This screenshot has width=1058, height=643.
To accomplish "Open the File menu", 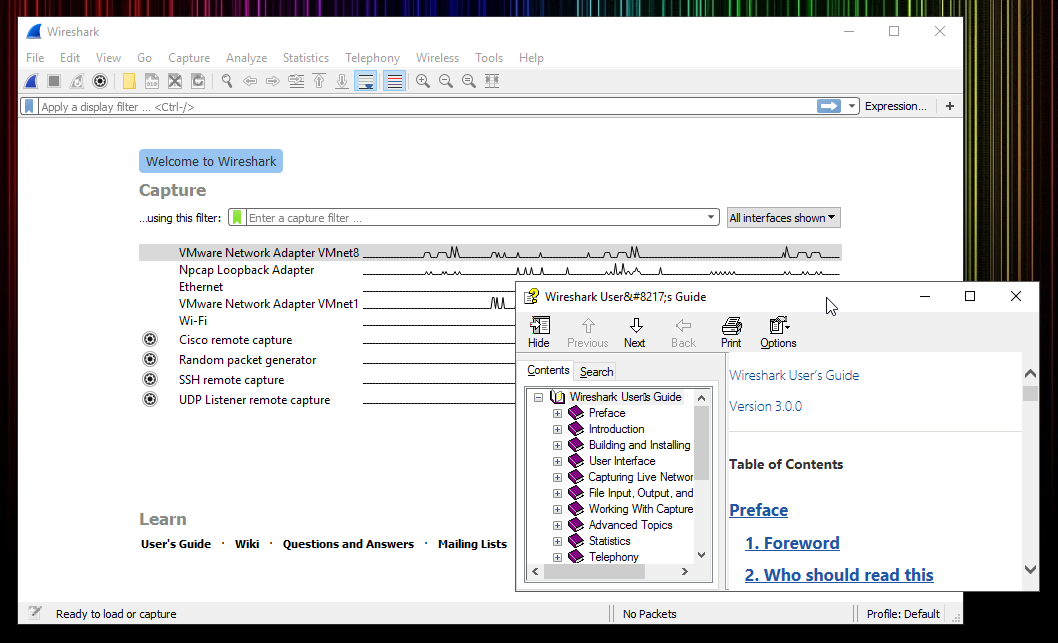I will pyautogui.click(x=35, y=58).
